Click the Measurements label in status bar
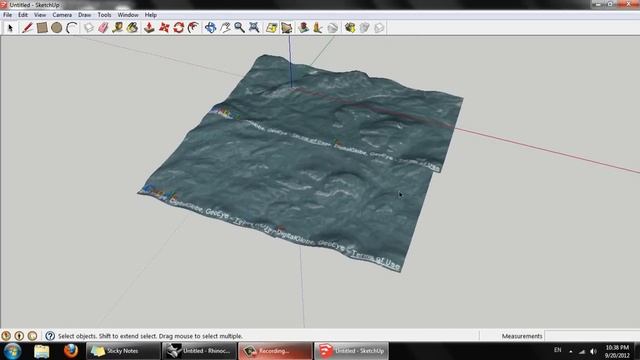This screenshot has width=640, height=360. pos(522,336)
